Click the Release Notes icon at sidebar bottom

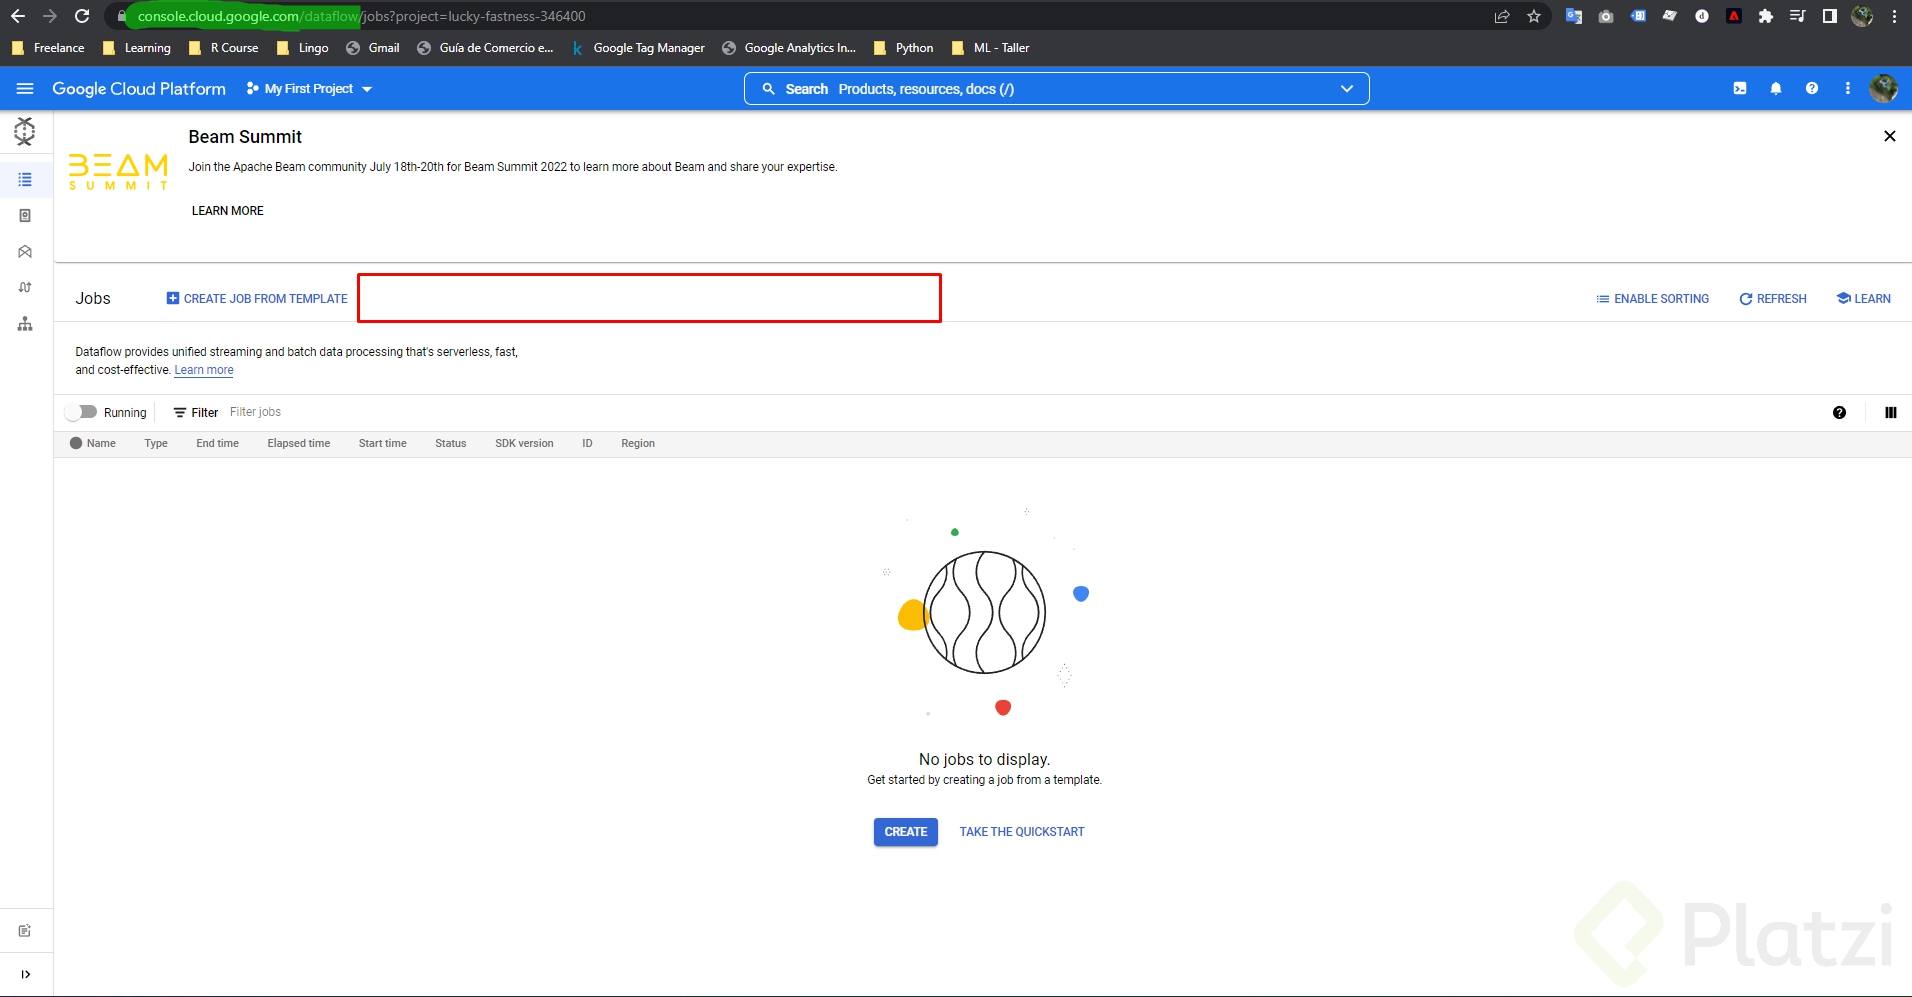point(25,931)
